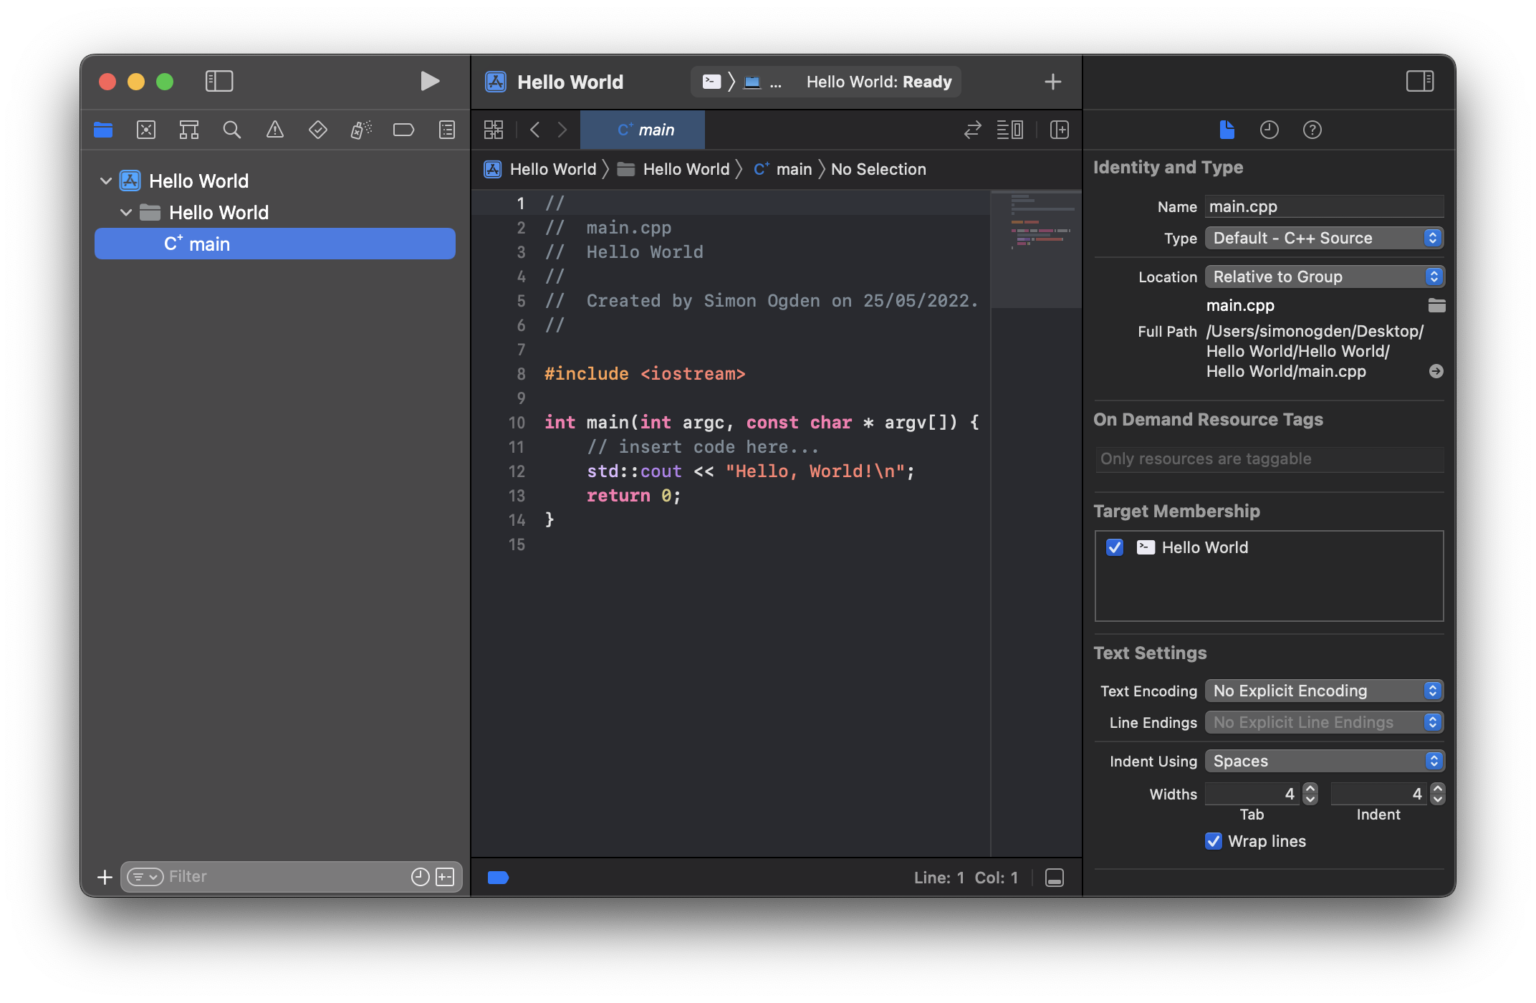Disable the Wrap lines checkbox
The width and height of the screenshot is (1536, 1003).
[1213, 841]
